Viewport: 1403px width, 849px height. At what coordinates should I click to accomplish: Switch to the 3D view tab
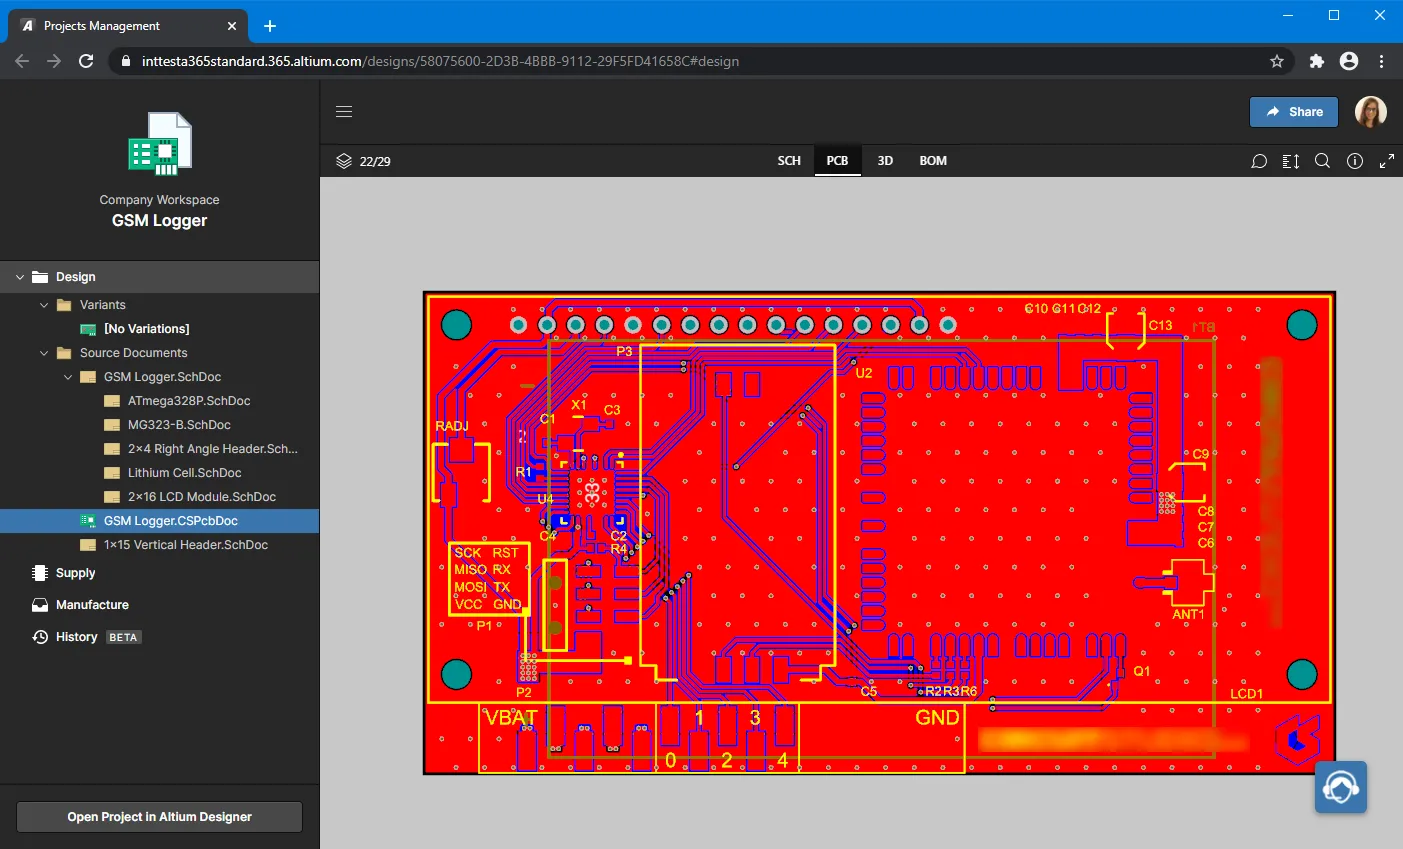coord(885,161)
